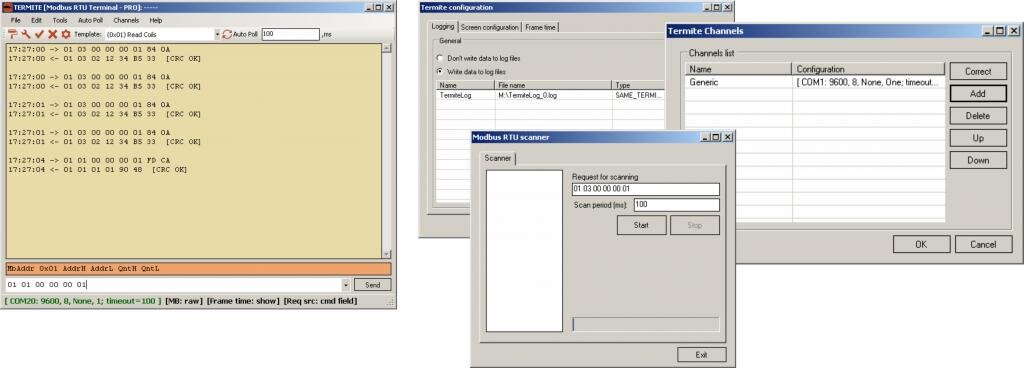Click the Termite application title bar icon
Screen dimensions: 1024x368
click(x=7, y=7)
